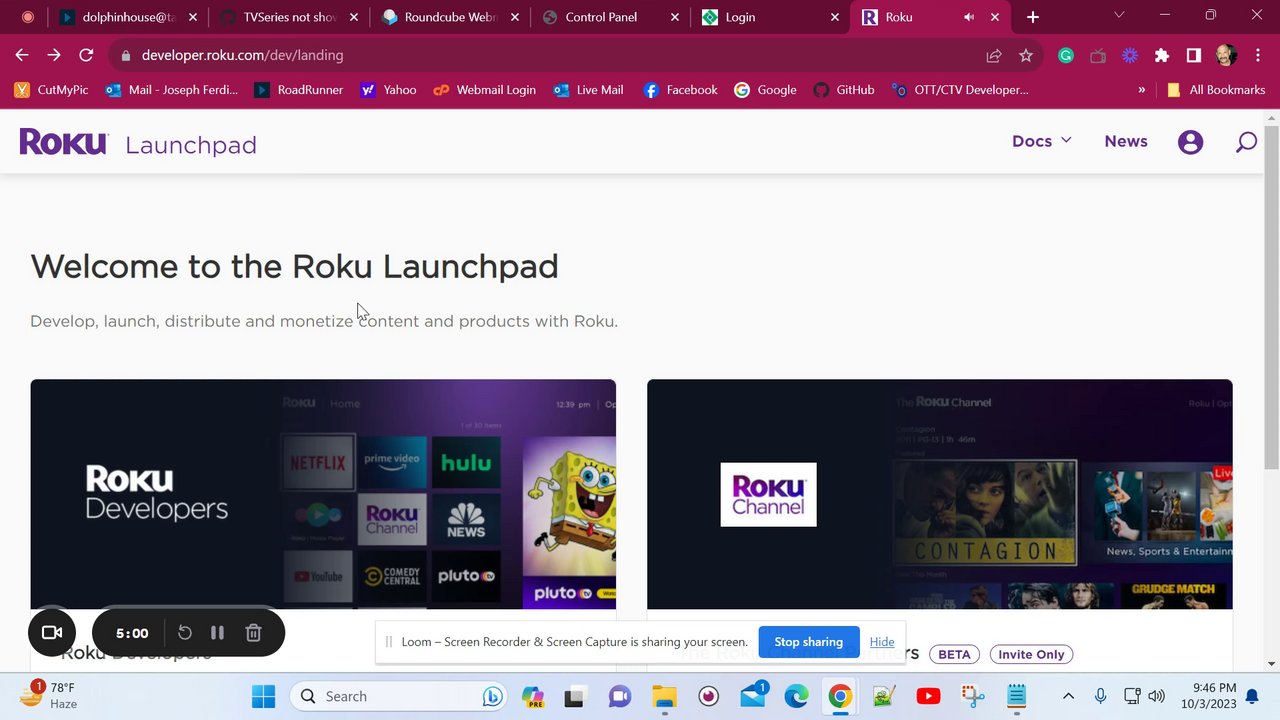Open the Yahoo bookmark
Image resolution: width=1280 pixels, height=720 pixels.
coord(388,90)
